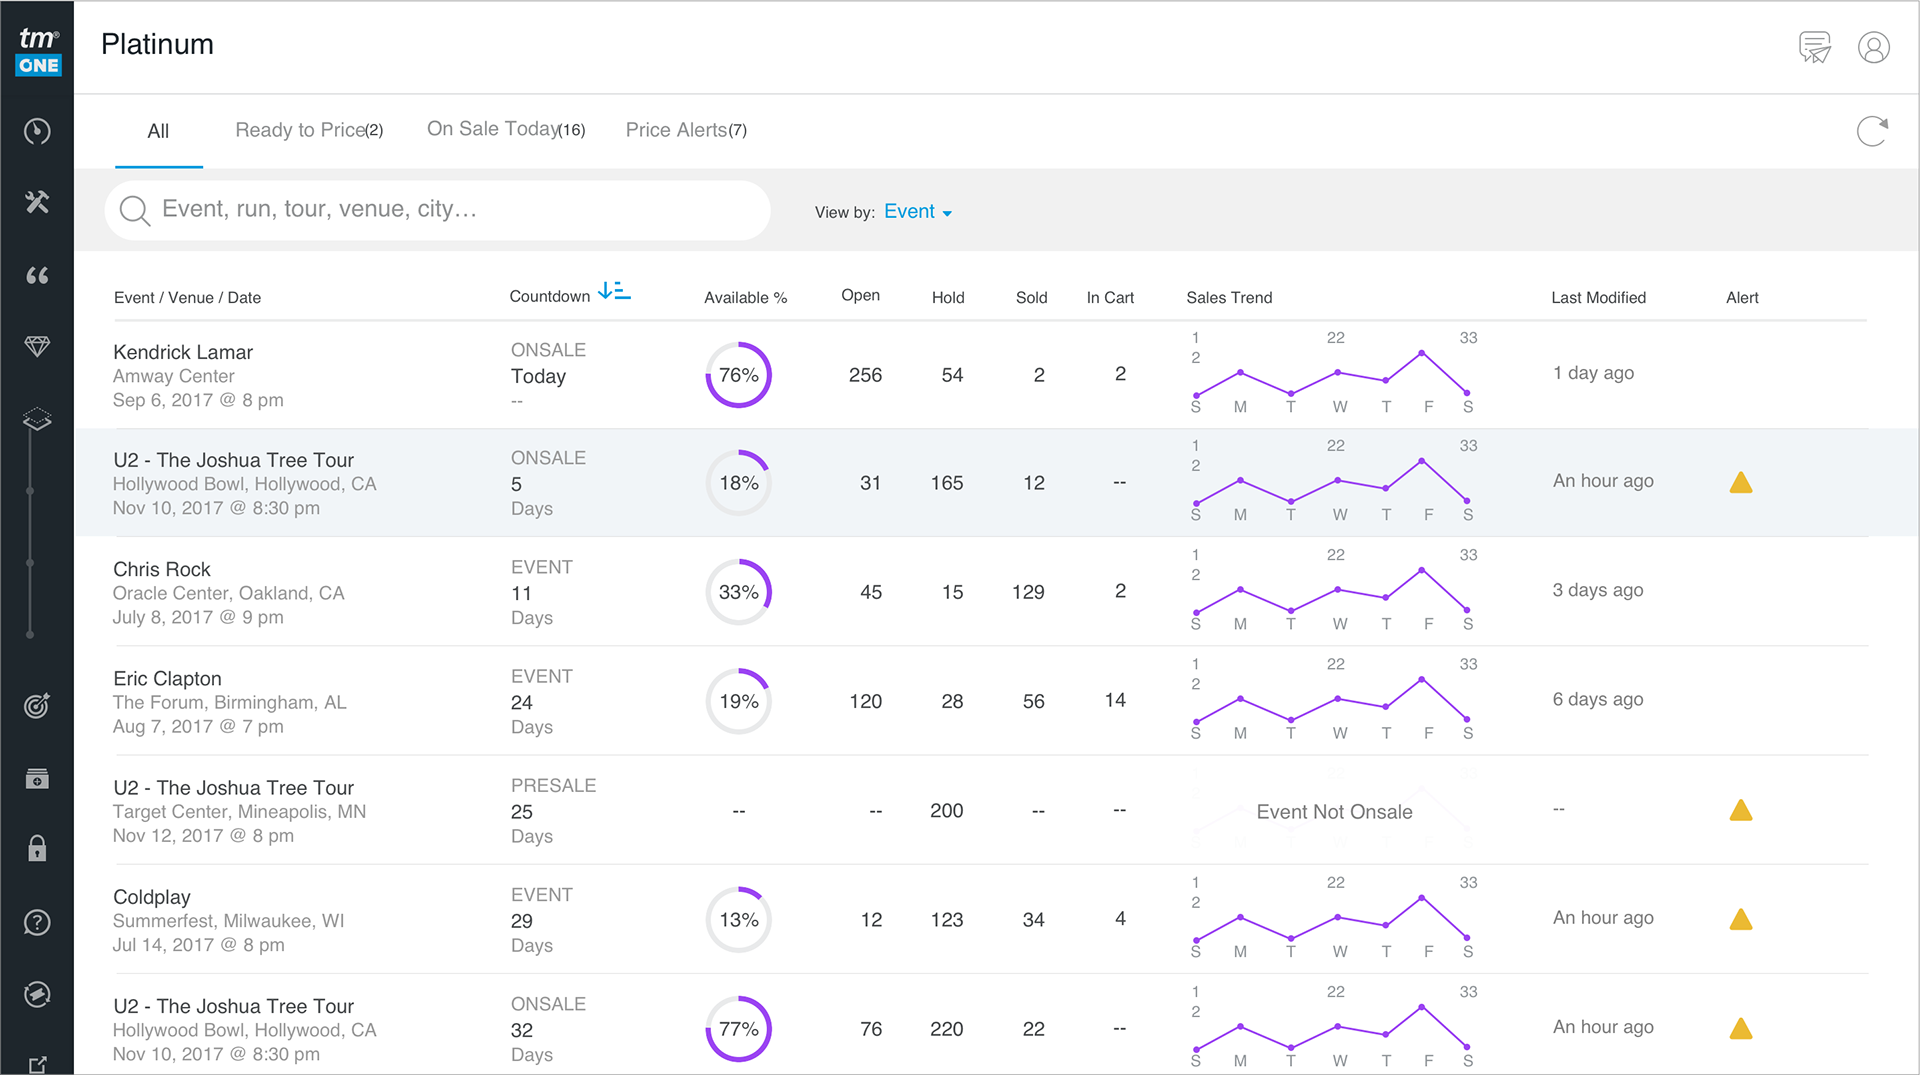Click the 'Event Not Onsale' text
Image resolution: width=1920 pixels, height=1075 pixels.
click(x=1334, y=812)
